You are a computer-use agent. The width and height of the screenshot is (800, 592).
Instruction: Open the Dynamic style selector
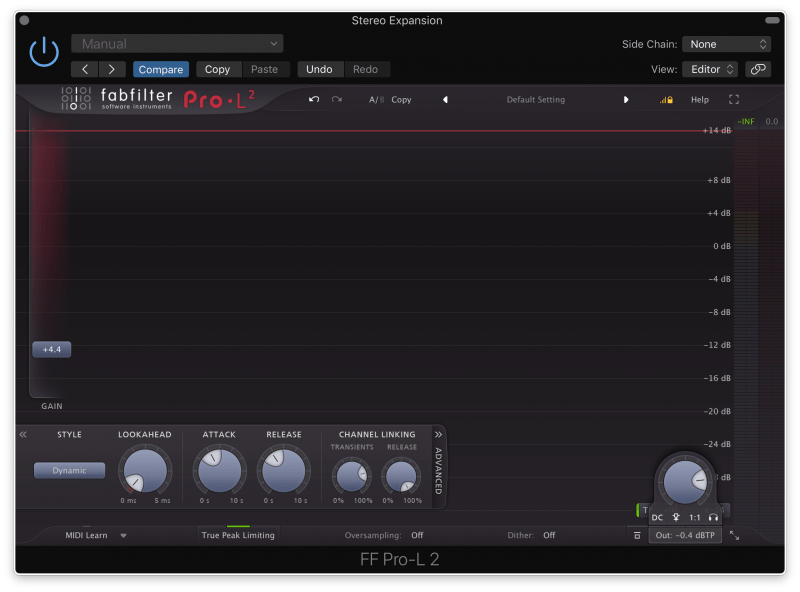click(69, 471)
